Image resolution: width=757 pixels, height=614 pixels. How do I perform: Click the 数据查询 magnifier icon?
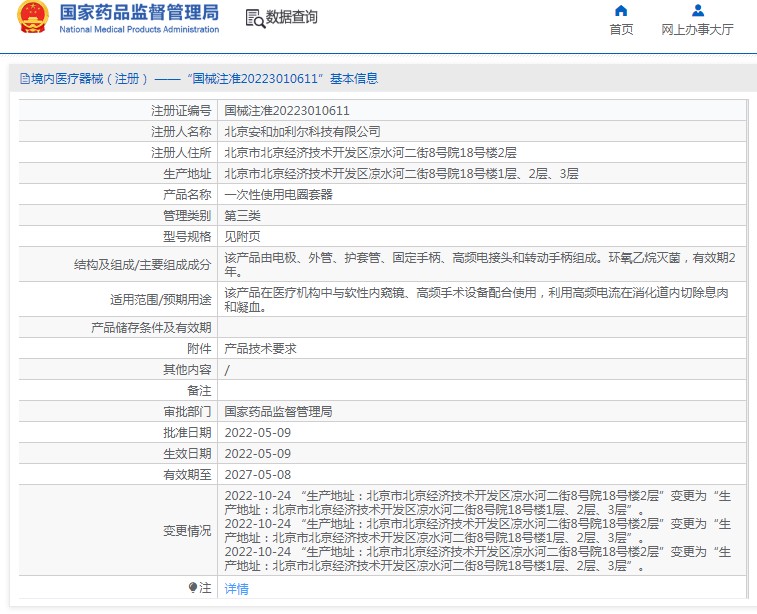pos(255,18)
